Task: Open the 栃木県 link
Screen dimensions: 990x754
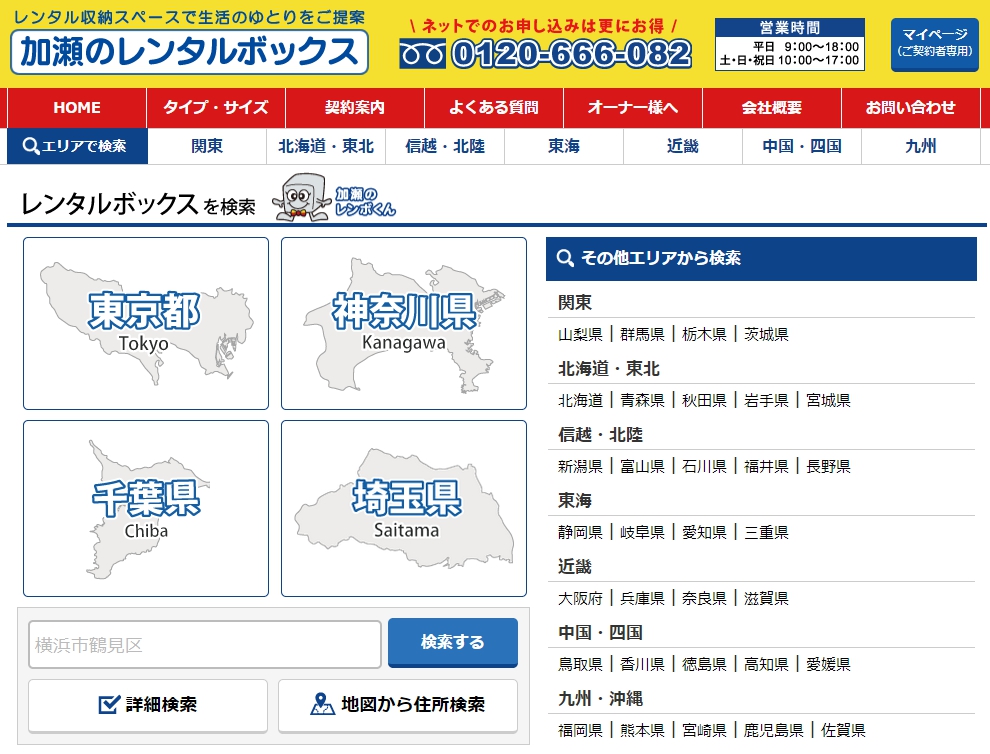Action: tap(704, 335)
